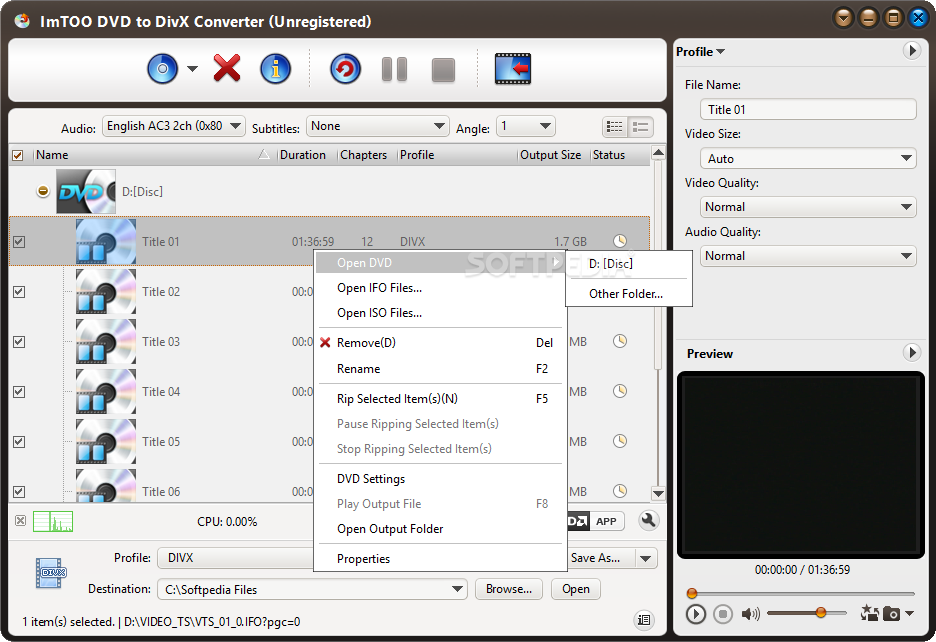Click the pause ripping toolbar icon

[x=395, y=69]
